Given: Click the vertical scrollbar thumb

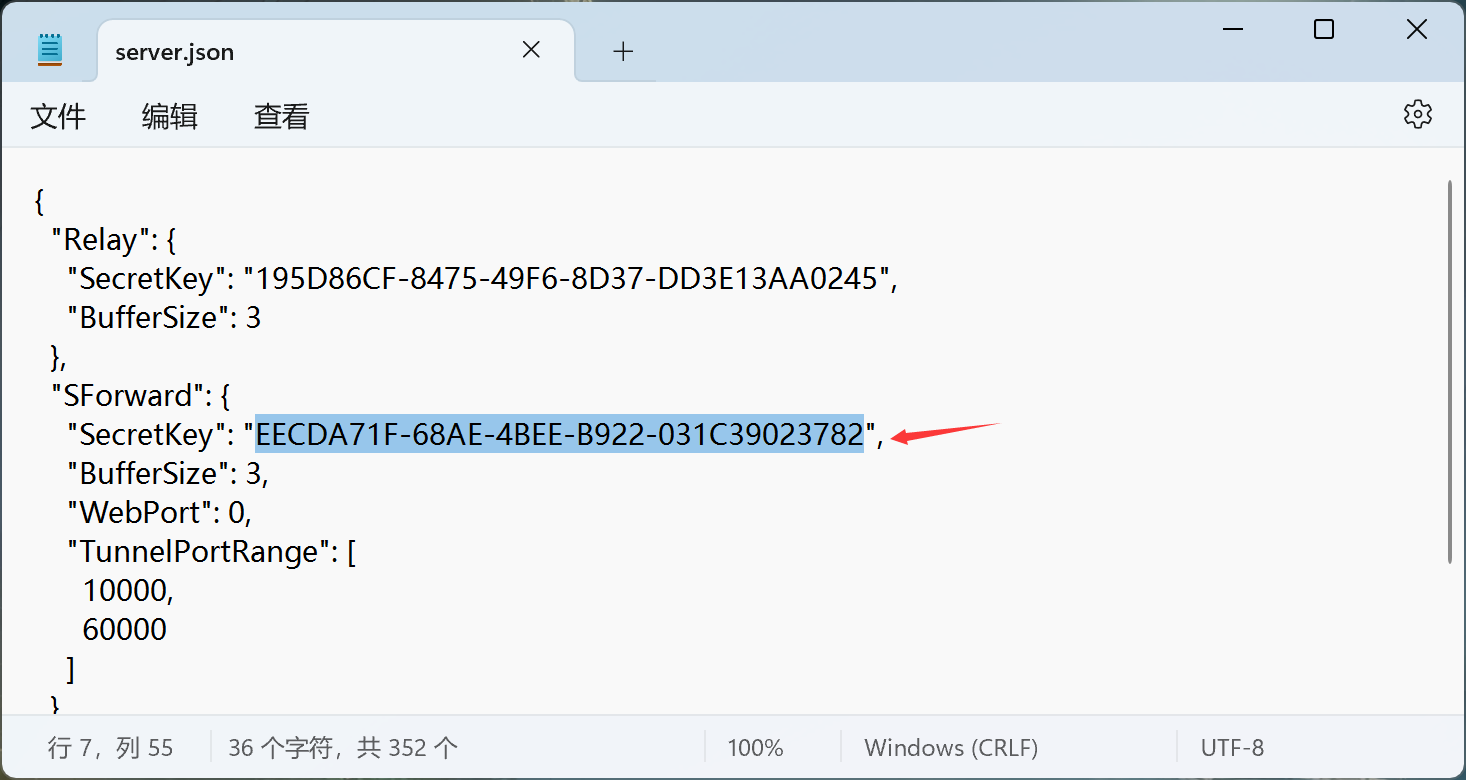Looking at the screenshot, I should point(1450,371).
